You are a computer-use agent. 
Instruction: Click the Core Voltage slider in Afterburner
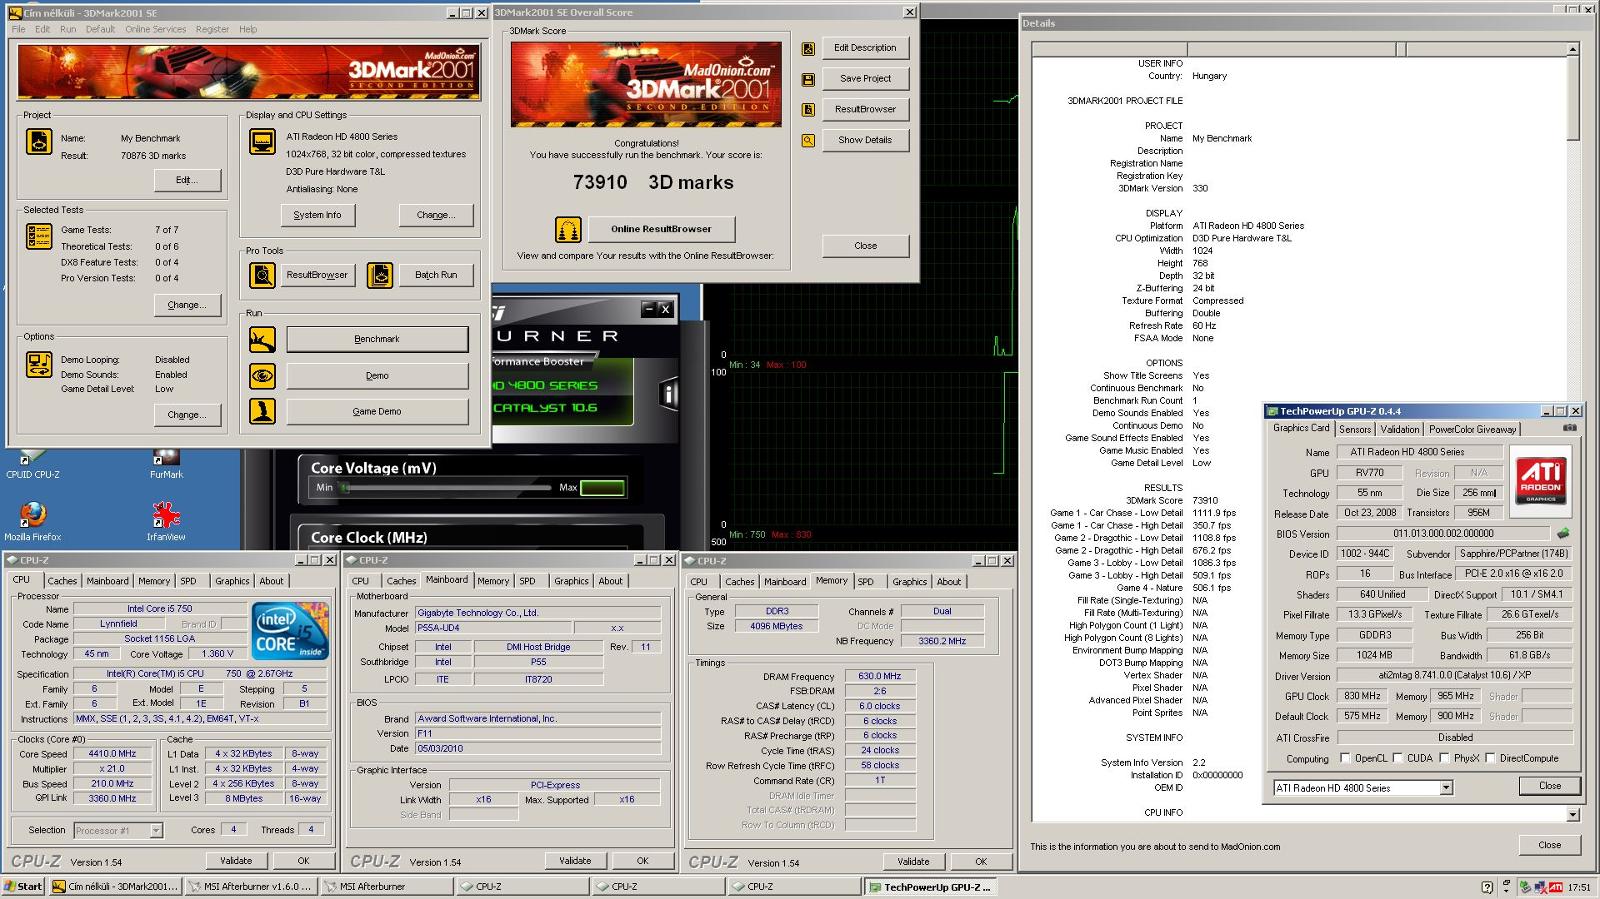click(x=446, y=488)
